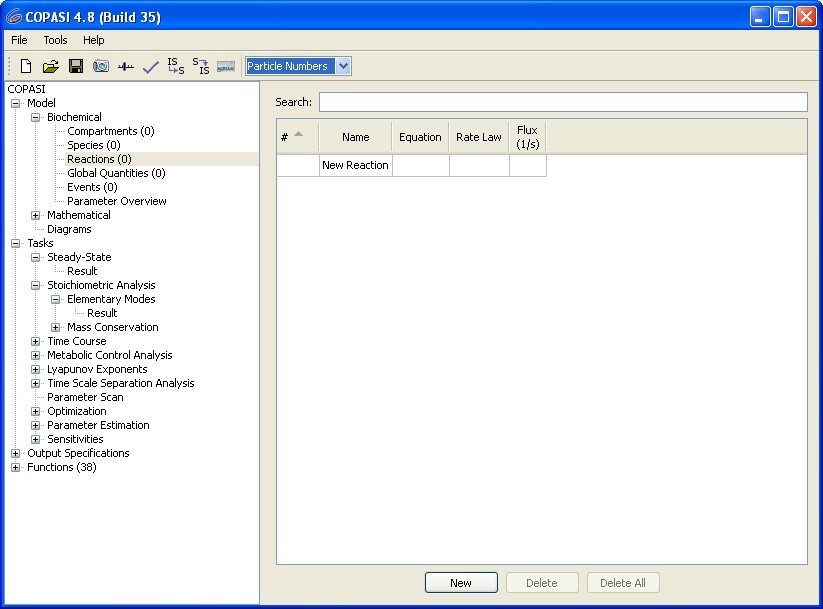This screenshot has width=823, height=609.
Task: Click the COPASI logo in title bar
Action: [x=14, y=17]
